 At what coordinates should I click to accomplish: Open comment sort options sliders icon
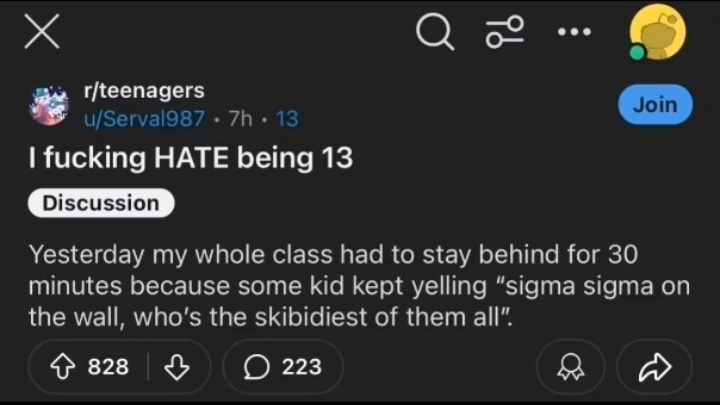pyautogui.click(x=504, y=34)
